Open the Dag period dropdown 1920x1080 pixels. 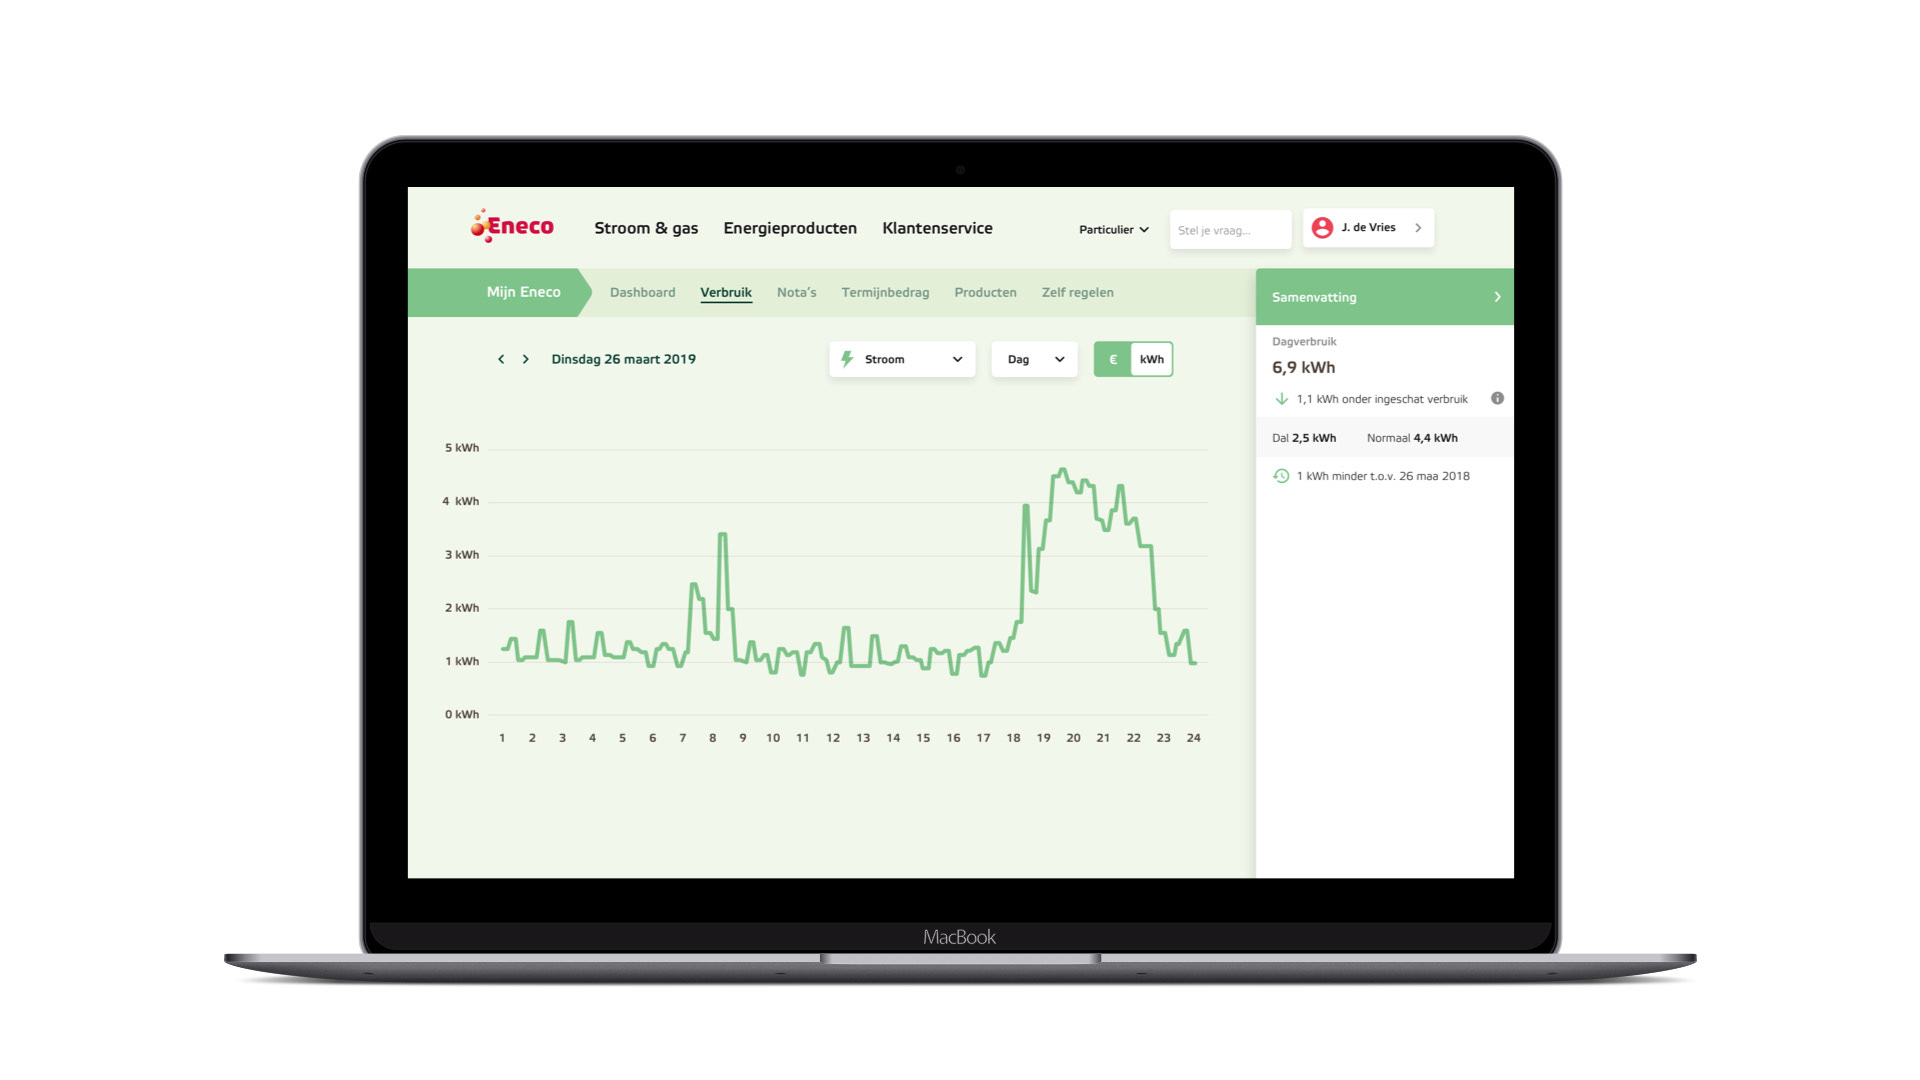(x=1034, y=359)
